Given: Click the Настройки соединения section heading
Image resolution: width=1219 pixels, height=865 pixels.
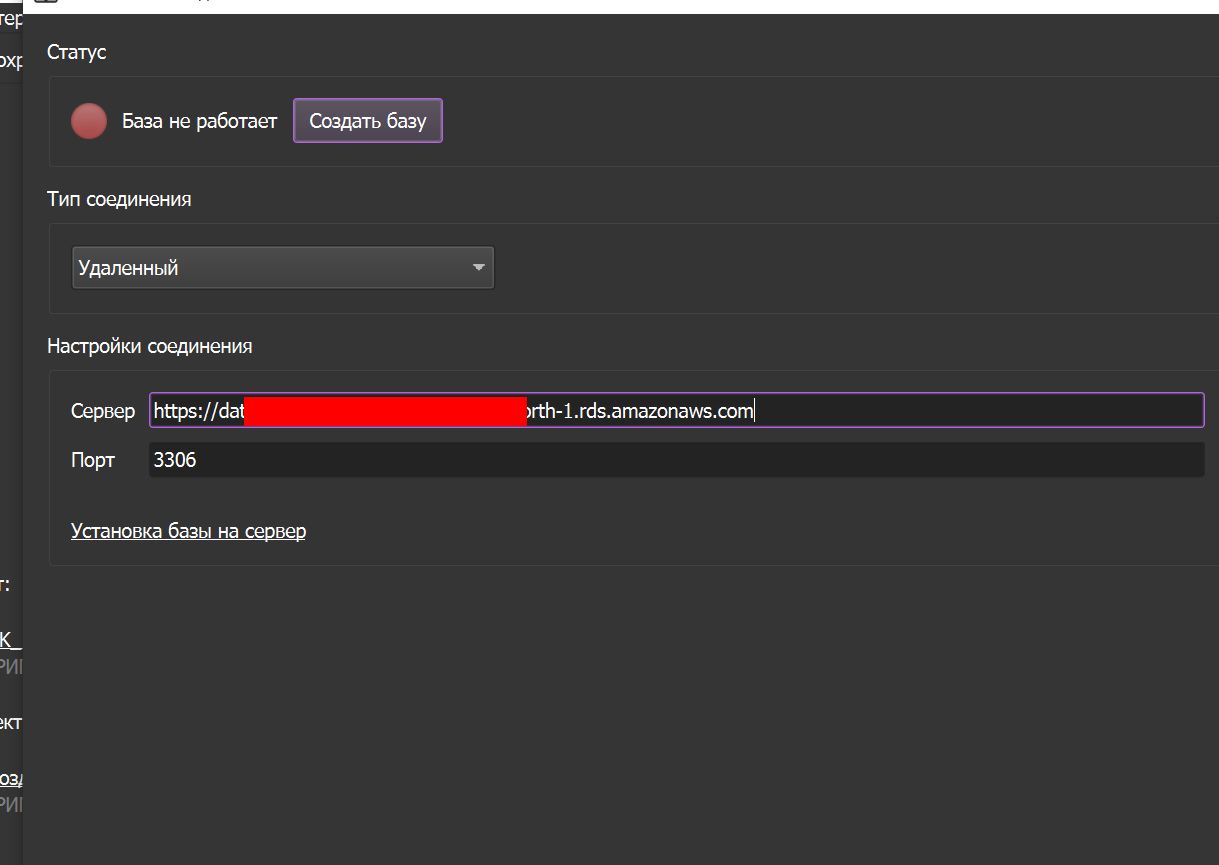Looking at the screenshot, I should pyautogui.click(x=149, y=346).
